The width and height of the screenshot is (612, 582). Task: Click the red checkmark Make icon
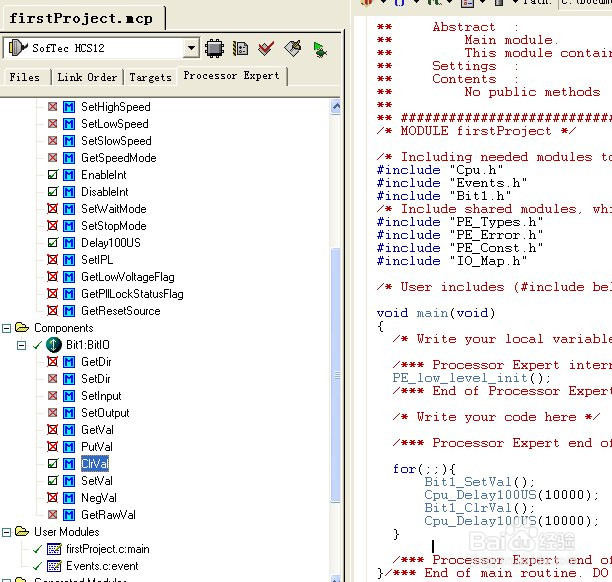(x=266, y=48)
